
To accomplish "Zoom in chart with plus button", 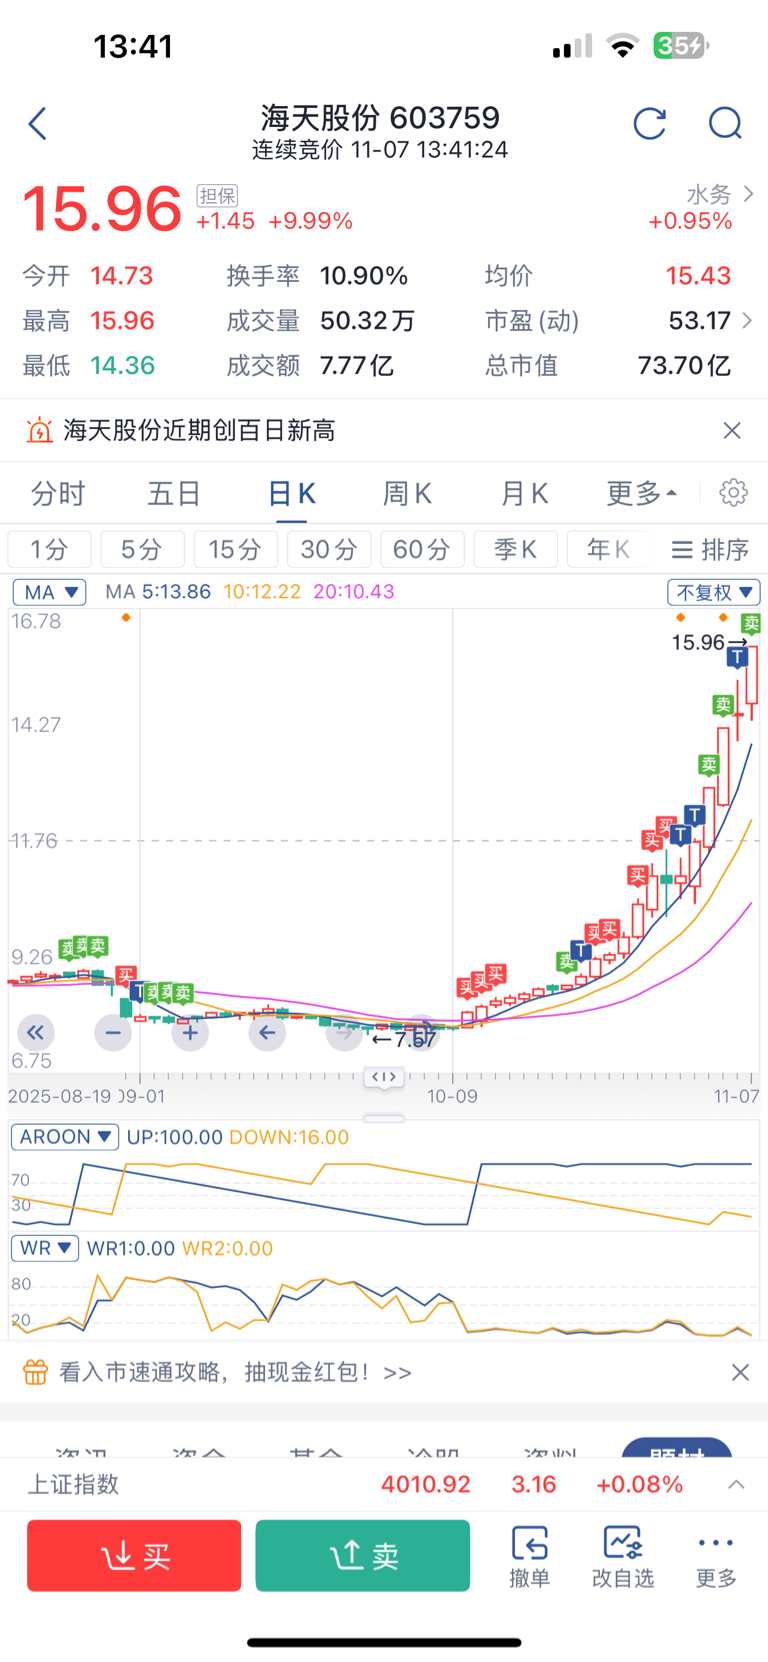I will pyautogui.click(x=190, y=1033).
